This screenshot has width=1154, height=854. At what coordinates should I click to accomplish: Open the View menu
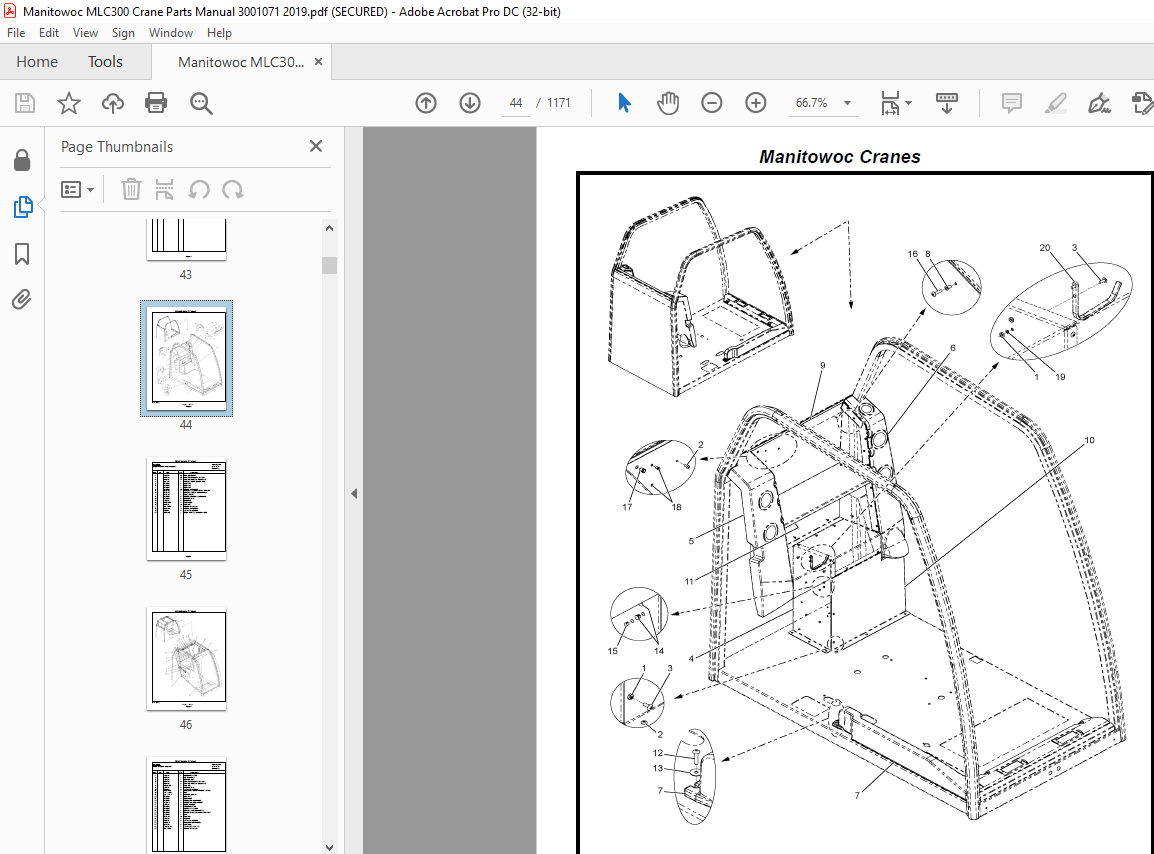[85, 33]
